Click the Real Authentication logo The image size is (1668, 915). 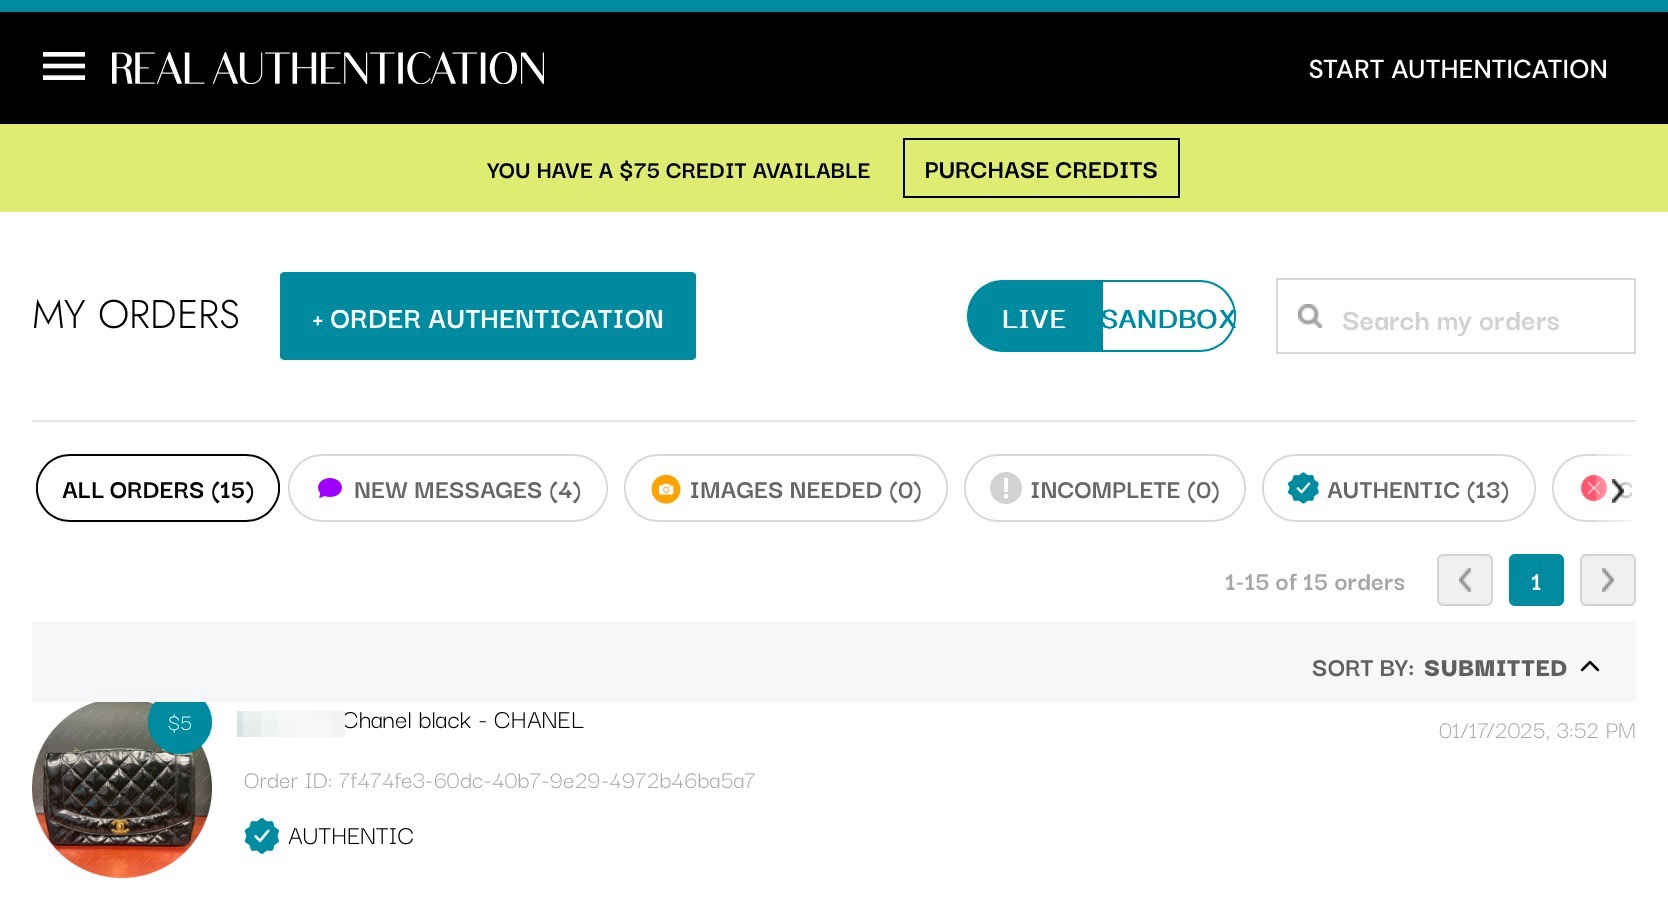327,68
